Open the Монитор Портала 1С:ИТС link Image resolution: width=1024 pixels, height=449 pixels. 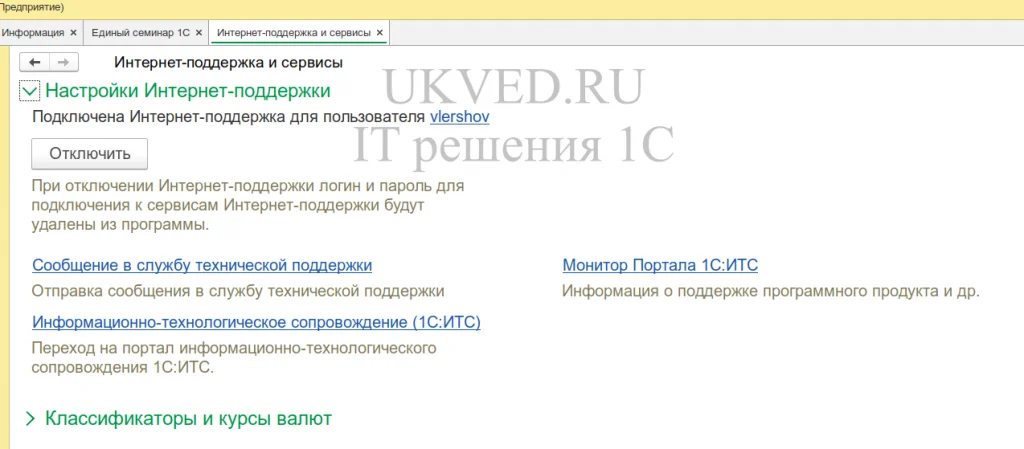point(660,266)
